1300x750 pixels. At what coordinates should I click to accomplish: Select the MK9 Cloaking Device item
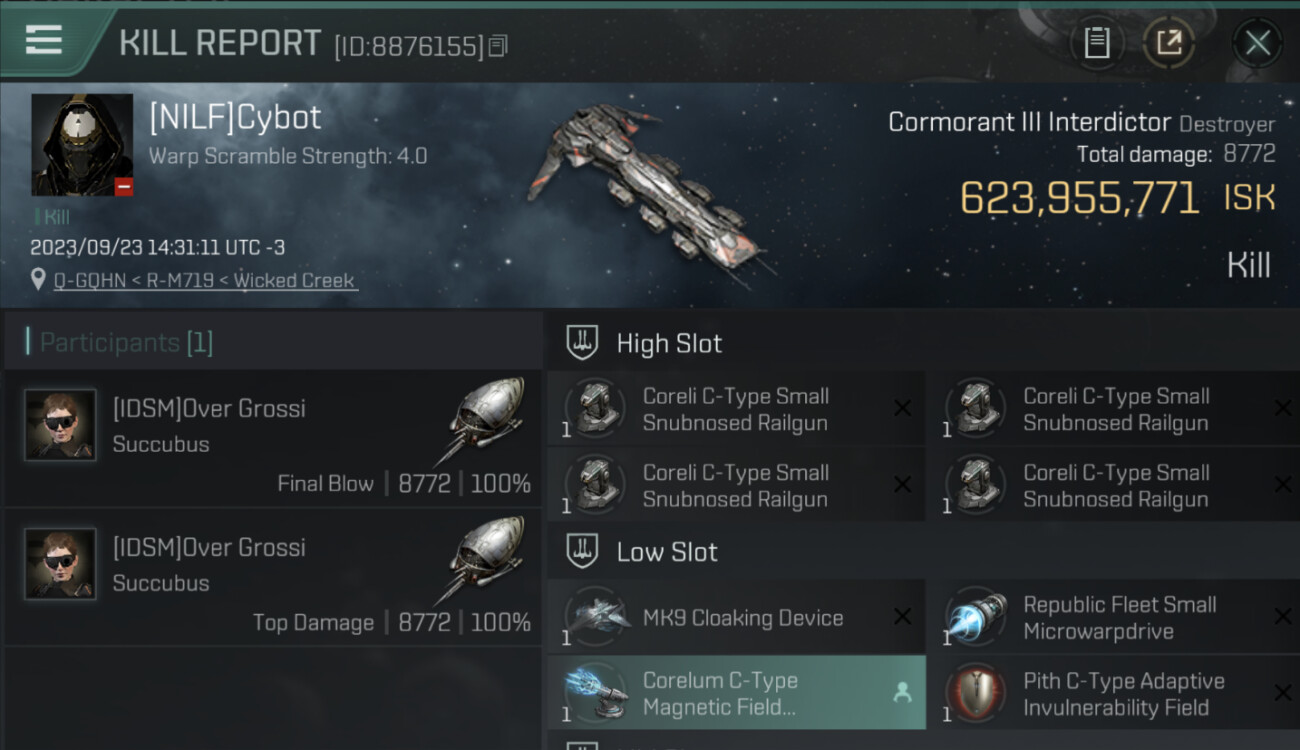736,617
